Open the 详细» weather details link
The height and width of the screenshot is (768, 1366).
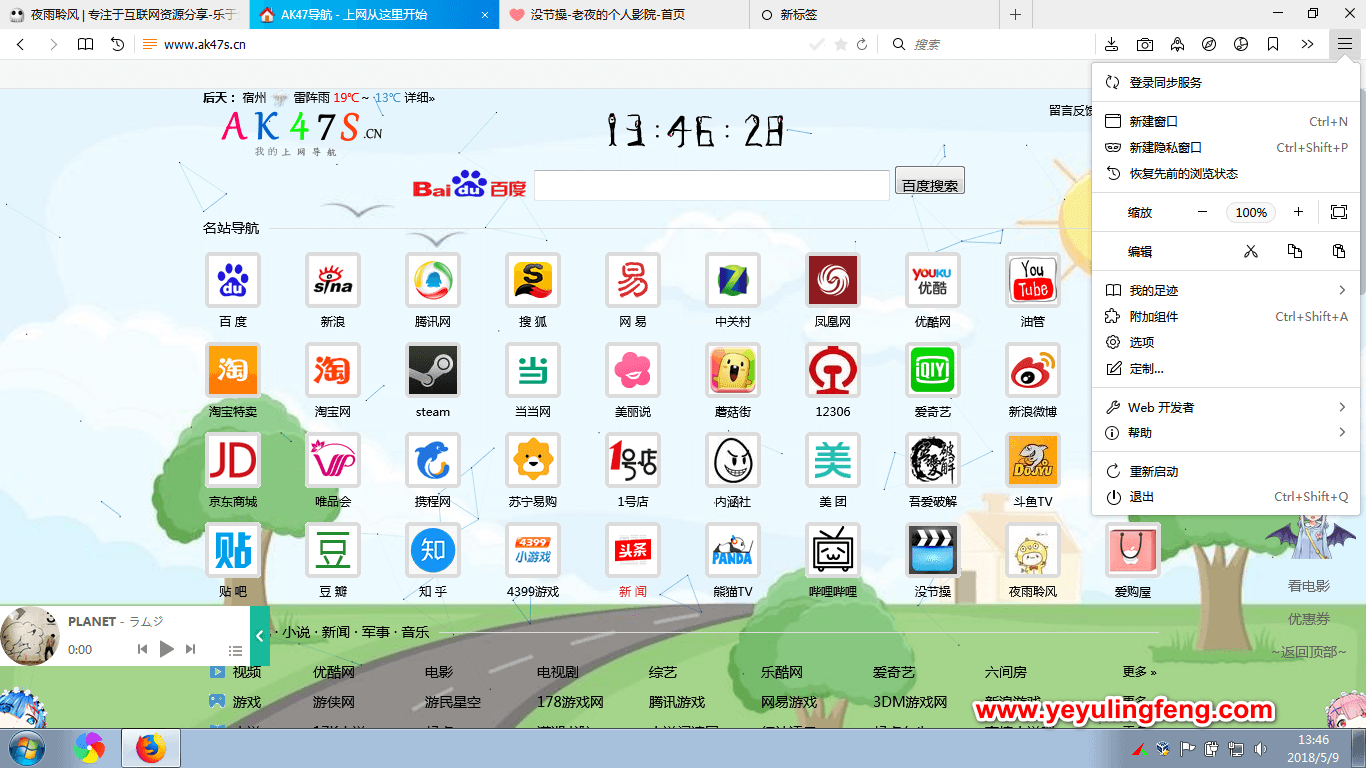pyautogui.click(x=420, y=98)
